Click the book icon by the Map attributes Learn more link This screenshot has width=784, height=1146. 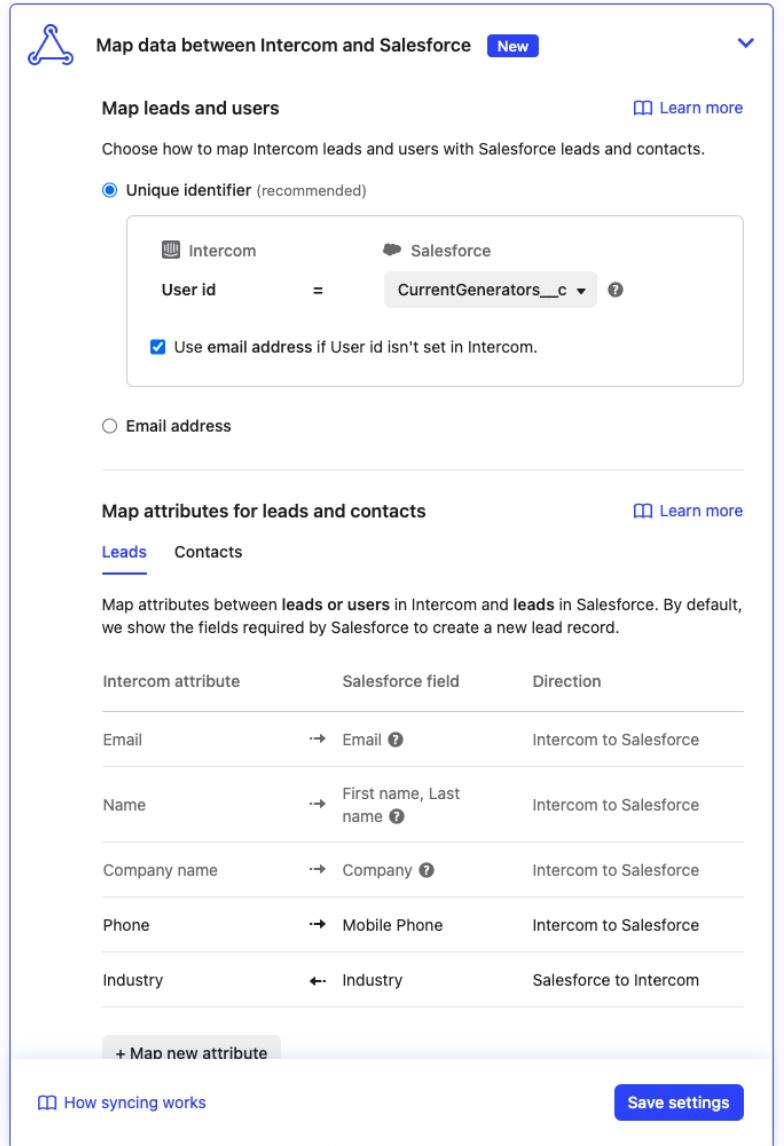click(643, 511)
